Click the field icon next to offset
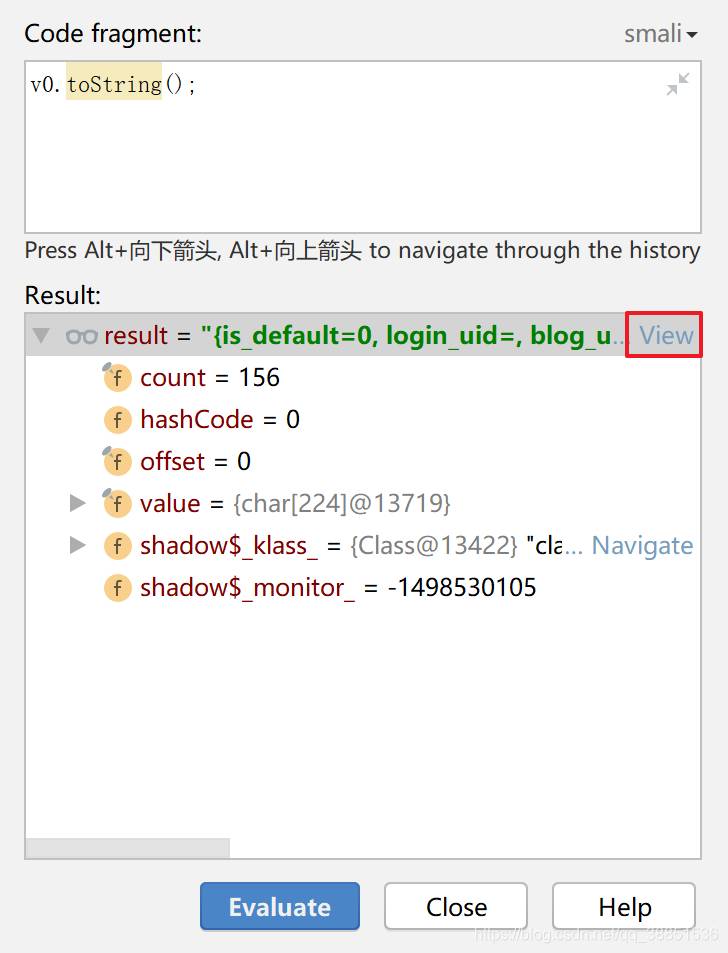728x953 pixels. click(x=117, y=462)
